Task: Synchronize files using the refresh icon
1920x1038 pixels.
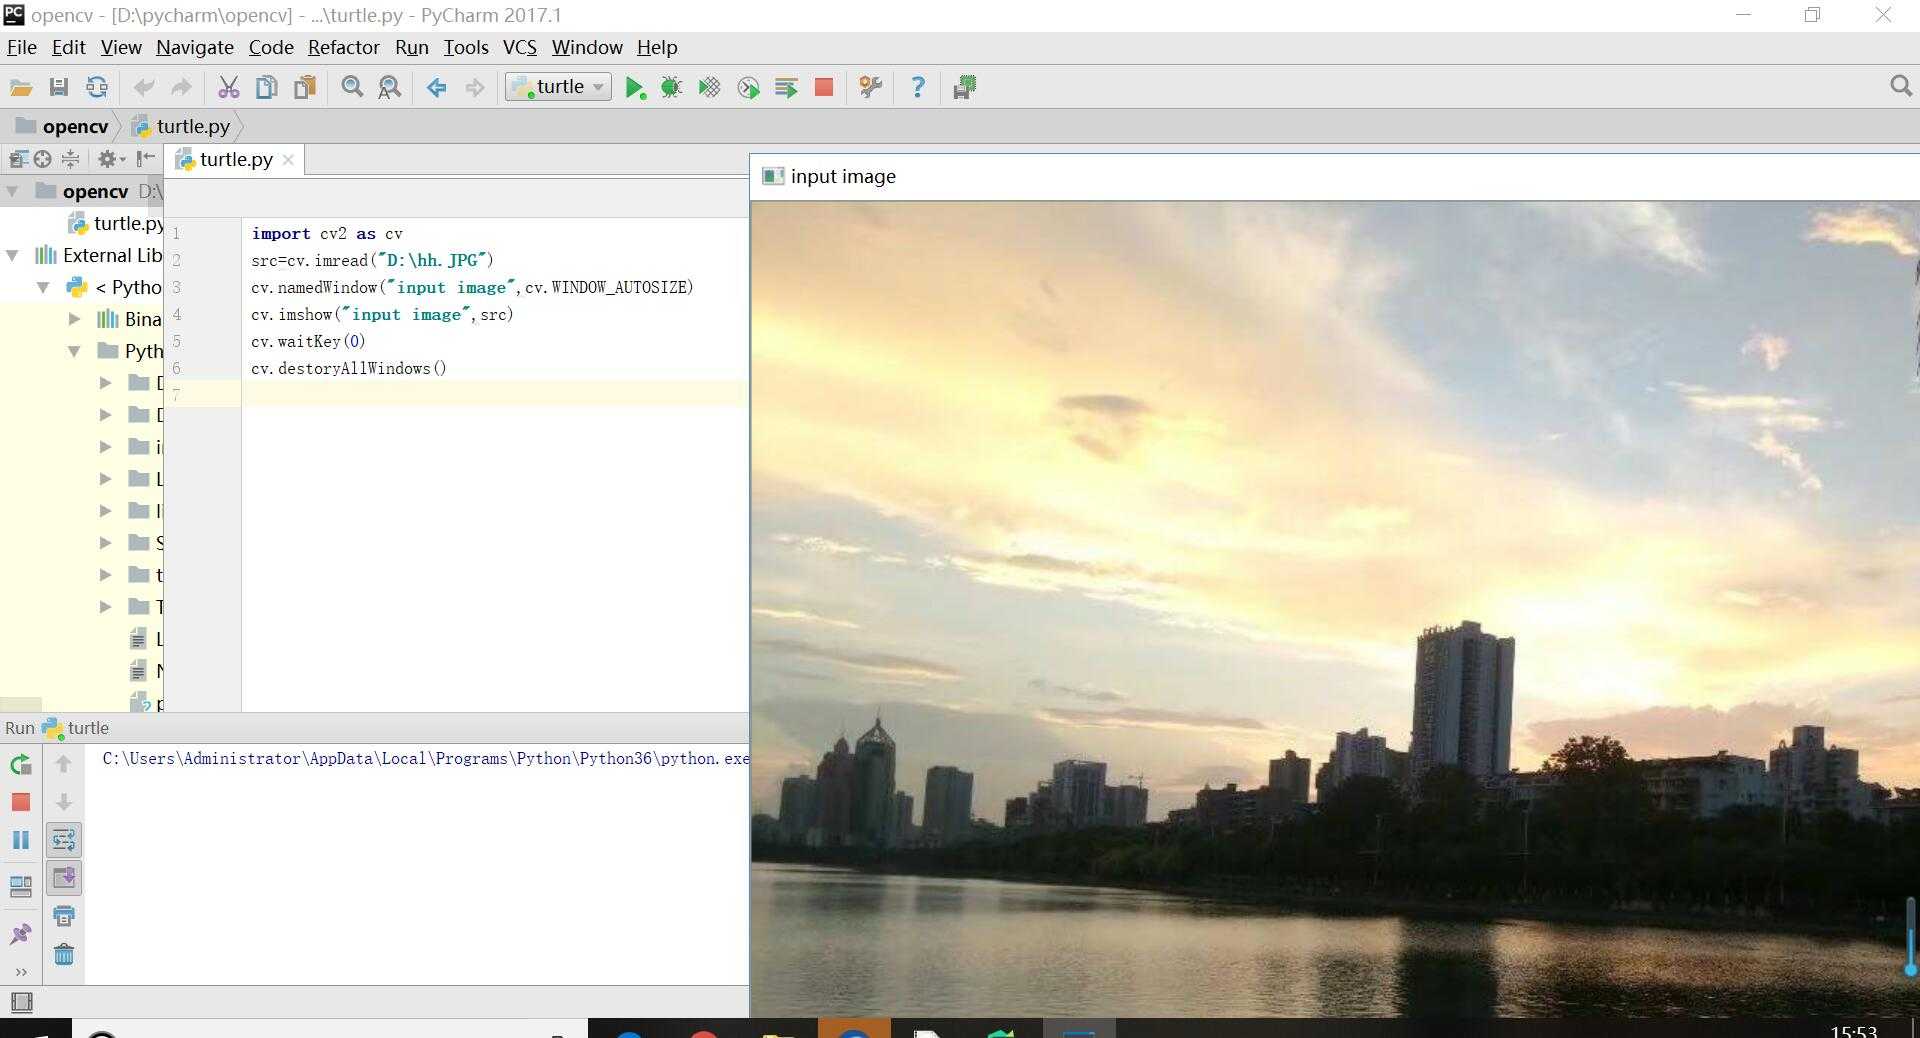Action: (x=97, y=88)
